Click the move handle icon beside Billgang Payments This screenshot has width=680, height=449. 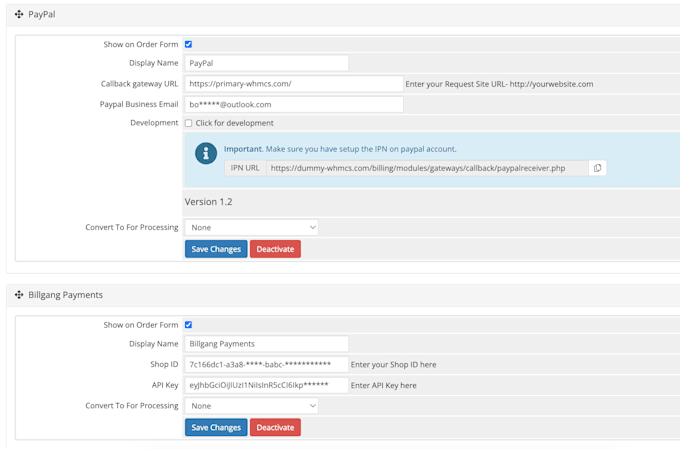(x=19, y=295)
